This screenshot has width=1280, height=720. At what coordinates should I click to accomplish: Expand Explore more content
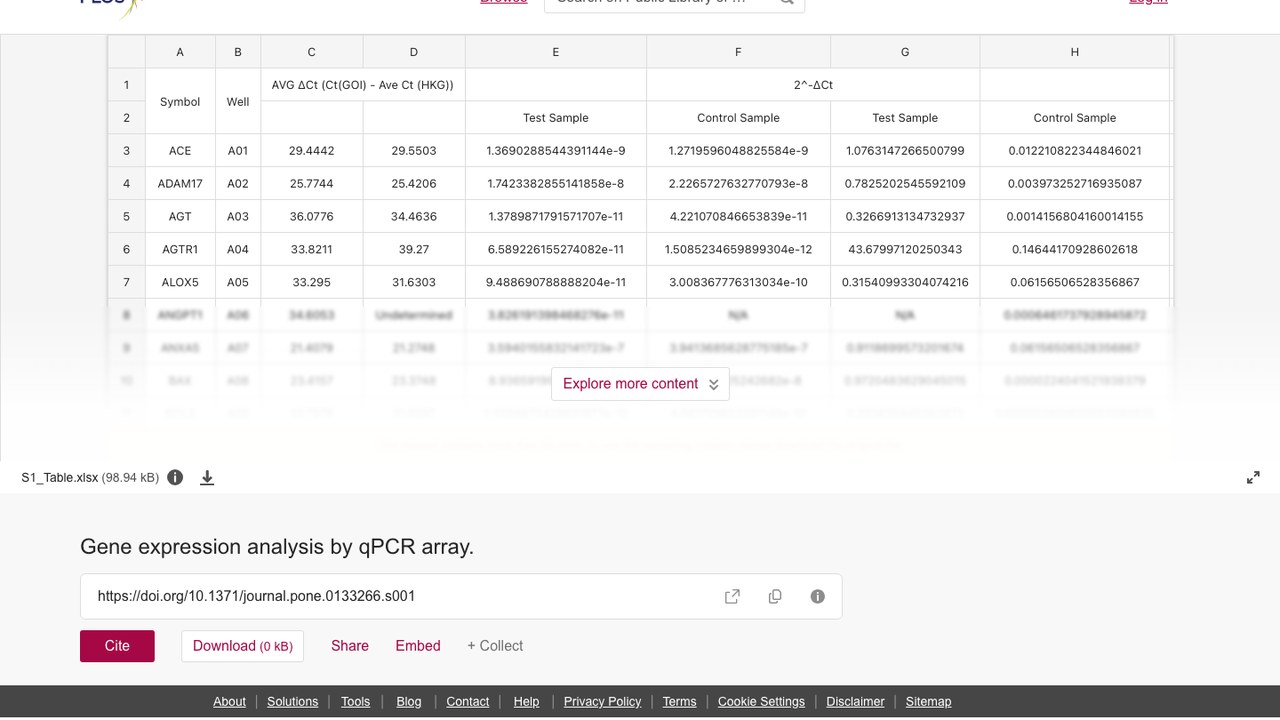[x=640, y=384]
